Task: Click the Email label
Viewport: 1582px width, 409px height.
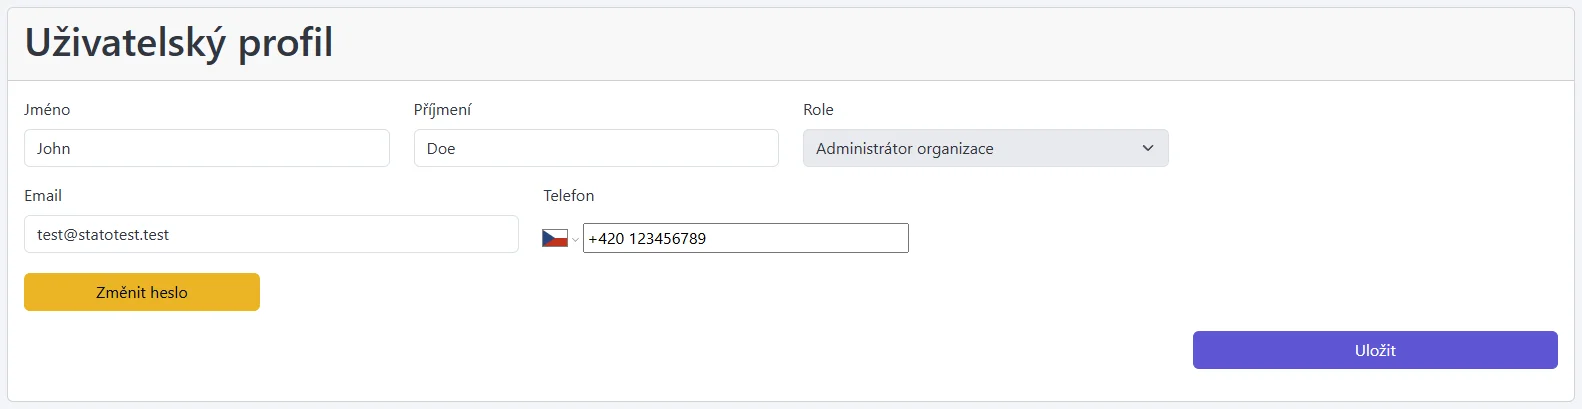Action: (43, 196)
